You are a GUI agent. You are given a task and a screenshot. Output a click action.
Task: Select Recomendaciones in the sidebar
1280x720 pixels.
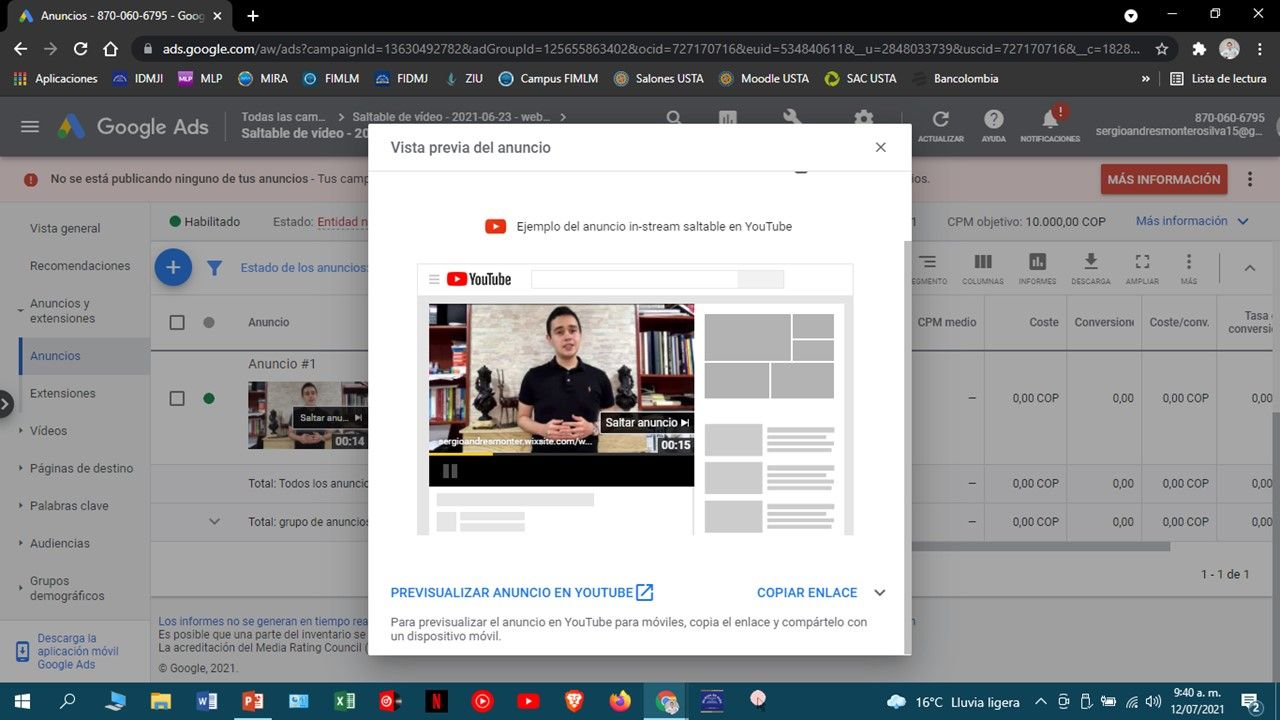80,266
